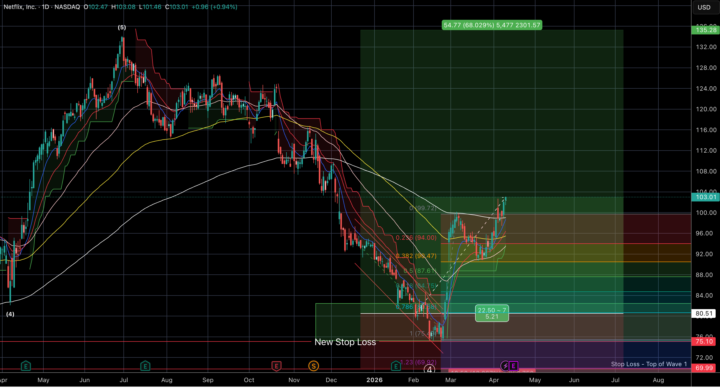Click the green earnings E marker before February
This screenshot has width=720, height=388.
[x=395, y=366]
